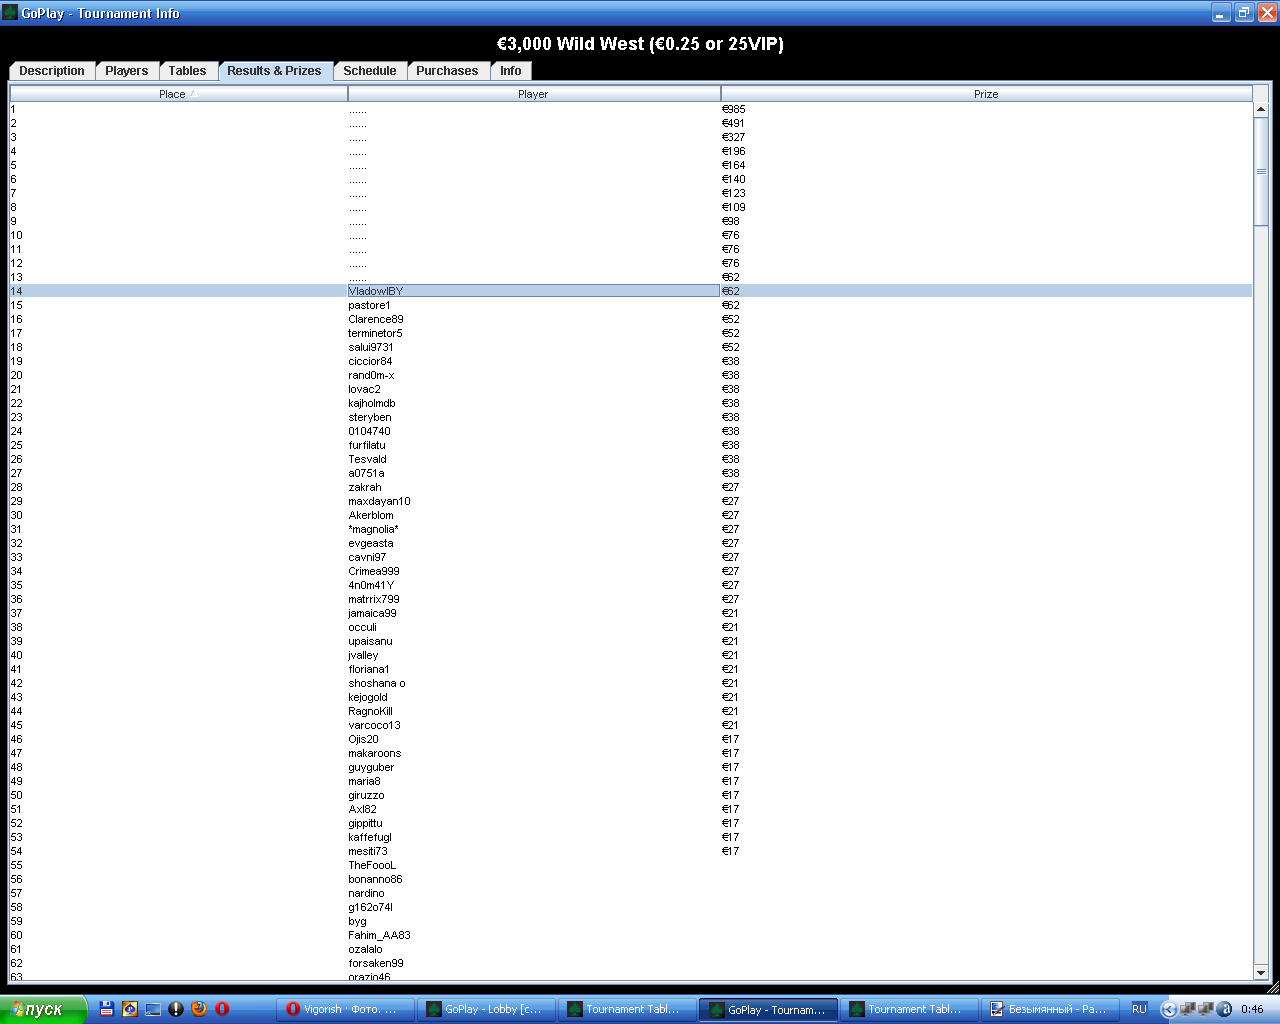Switch to GoPlay Lobby taskbar window

485,1009
